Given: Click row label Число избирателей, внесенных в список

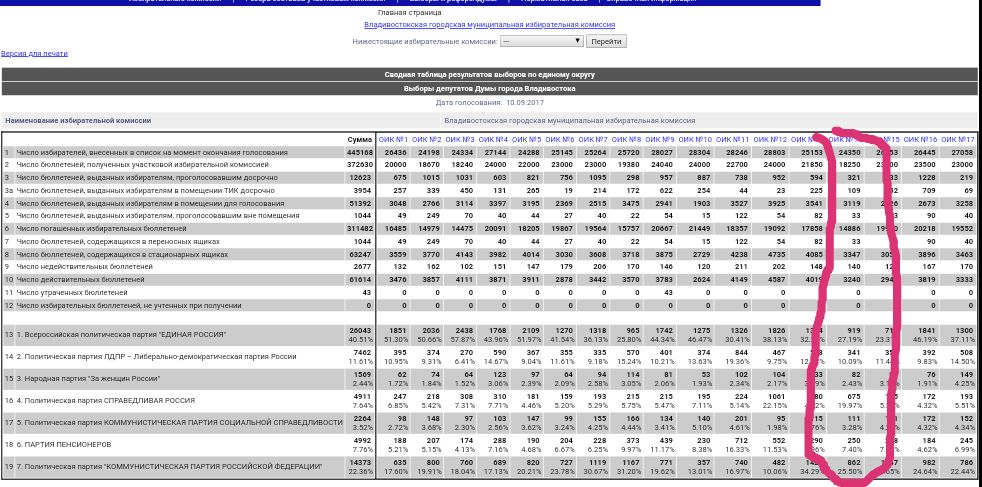Looking at the screenshot, I should [x=152, y=153].
